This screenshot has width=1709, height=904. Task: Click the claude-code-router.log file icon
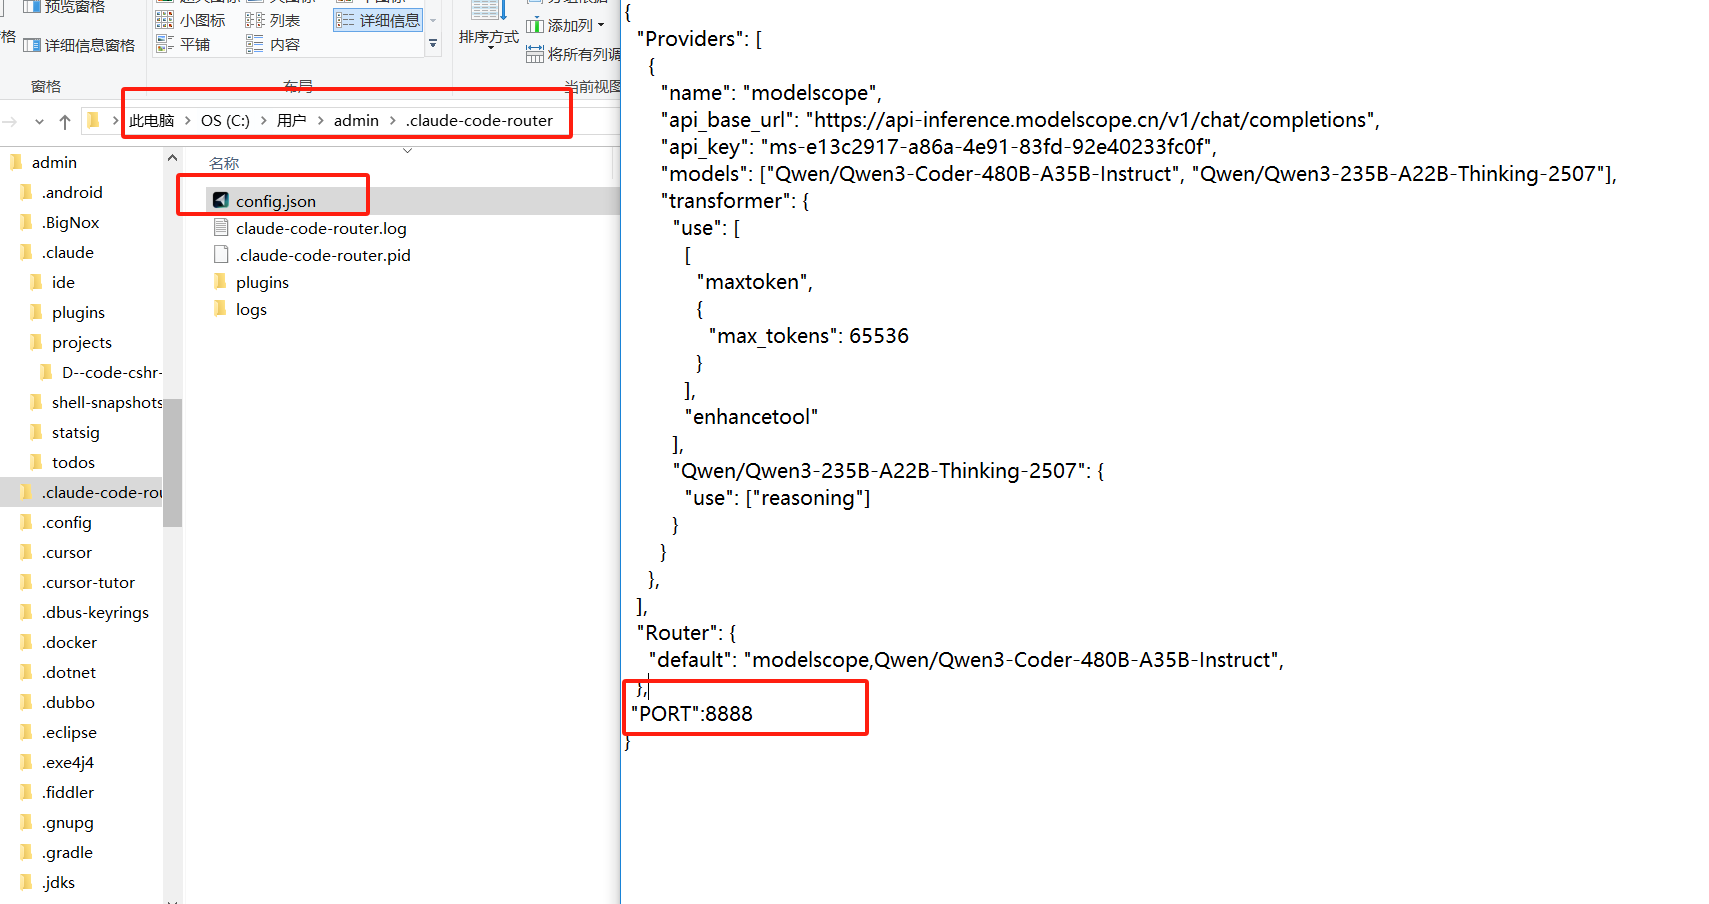coord(221,227)
